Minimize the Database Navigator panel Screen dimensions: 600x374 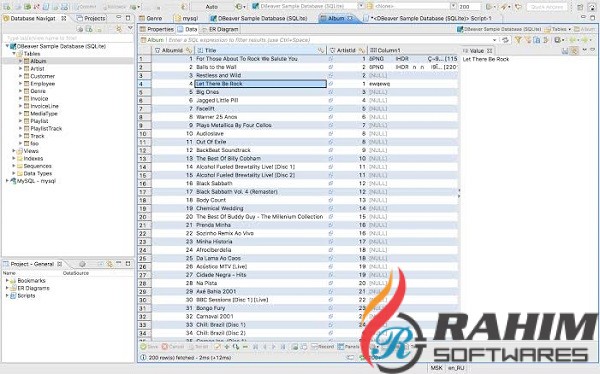(x=119, y=18)
